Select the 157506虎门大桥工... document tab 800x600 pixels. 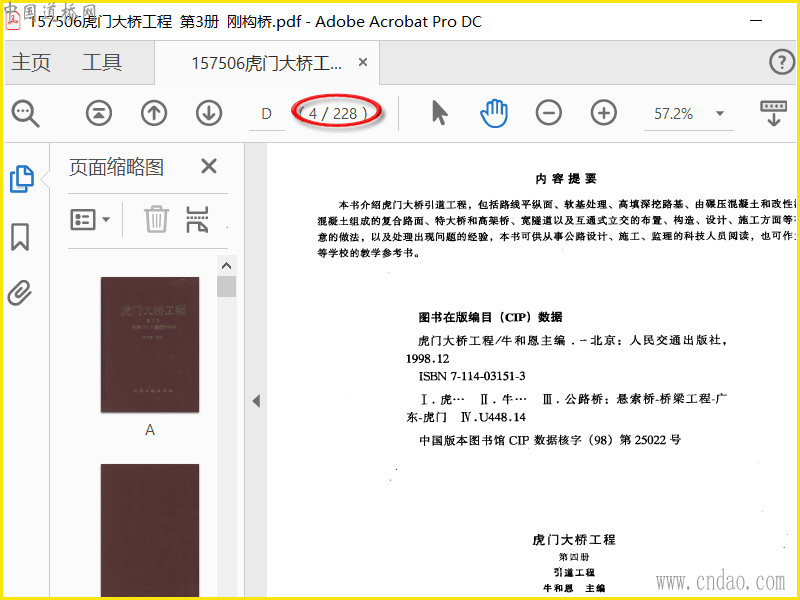tap(267, 63)
